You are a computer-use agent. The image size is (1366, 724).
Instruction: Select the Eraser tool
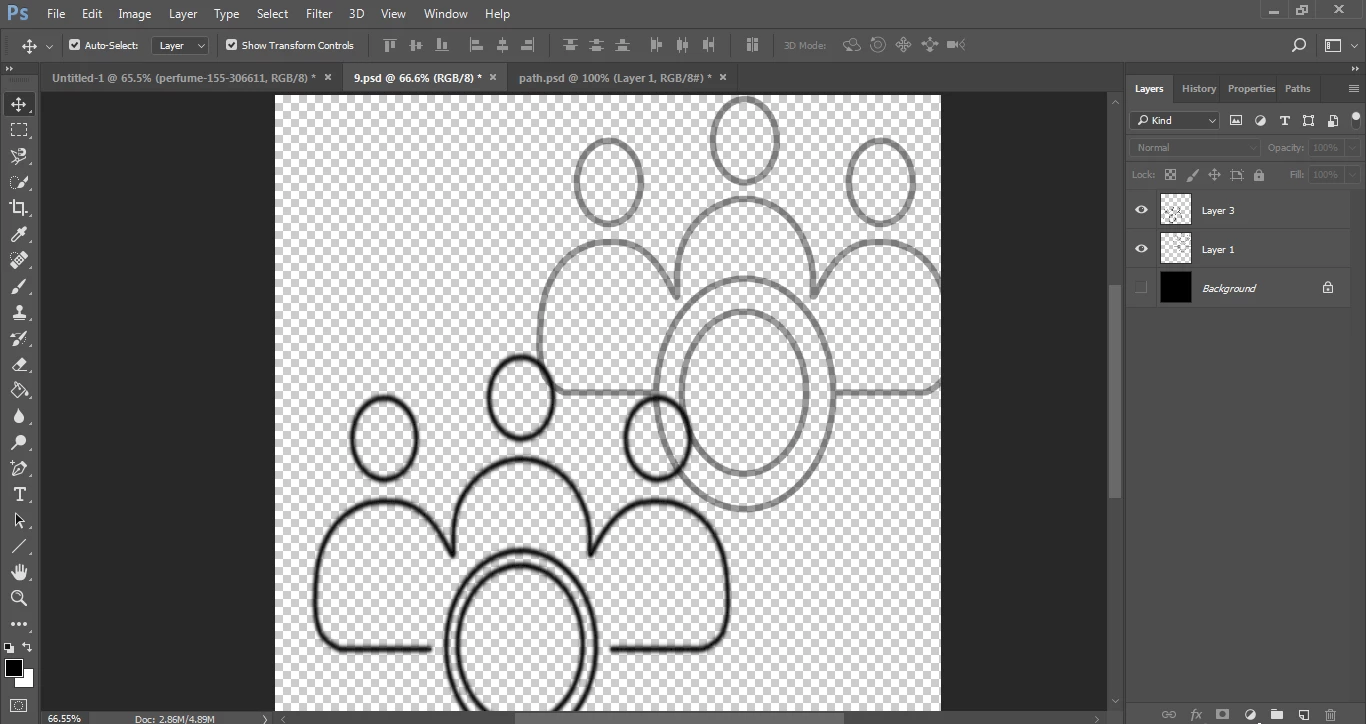click(x=19, y=364)
